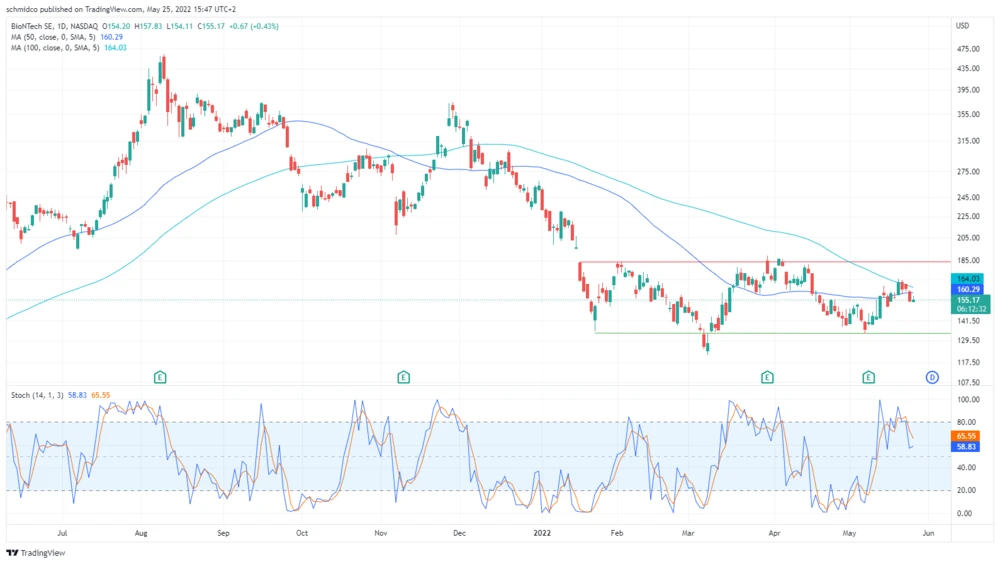Viewport: 1000px width, 564px height.
Task: Click the +0.67 (+0.43%) change value
Action: pos(254,26)
